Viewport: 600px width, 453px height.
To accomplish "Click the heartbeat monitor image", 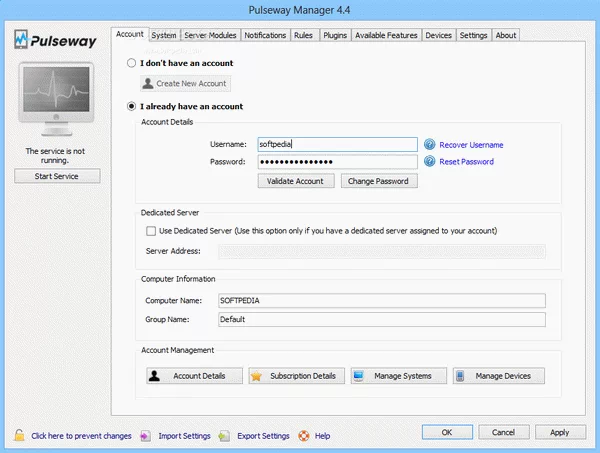I will click(56, 99).
